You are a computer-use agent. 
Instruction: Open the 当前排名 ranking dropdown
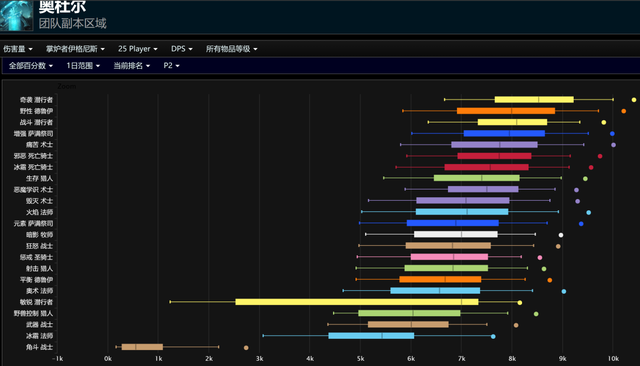click(131, 66)
